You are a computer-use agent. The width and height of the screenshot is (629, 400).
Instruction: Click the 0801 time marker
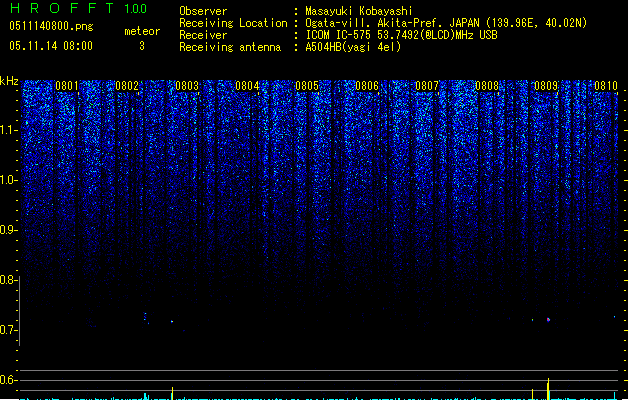coord(67,86)
